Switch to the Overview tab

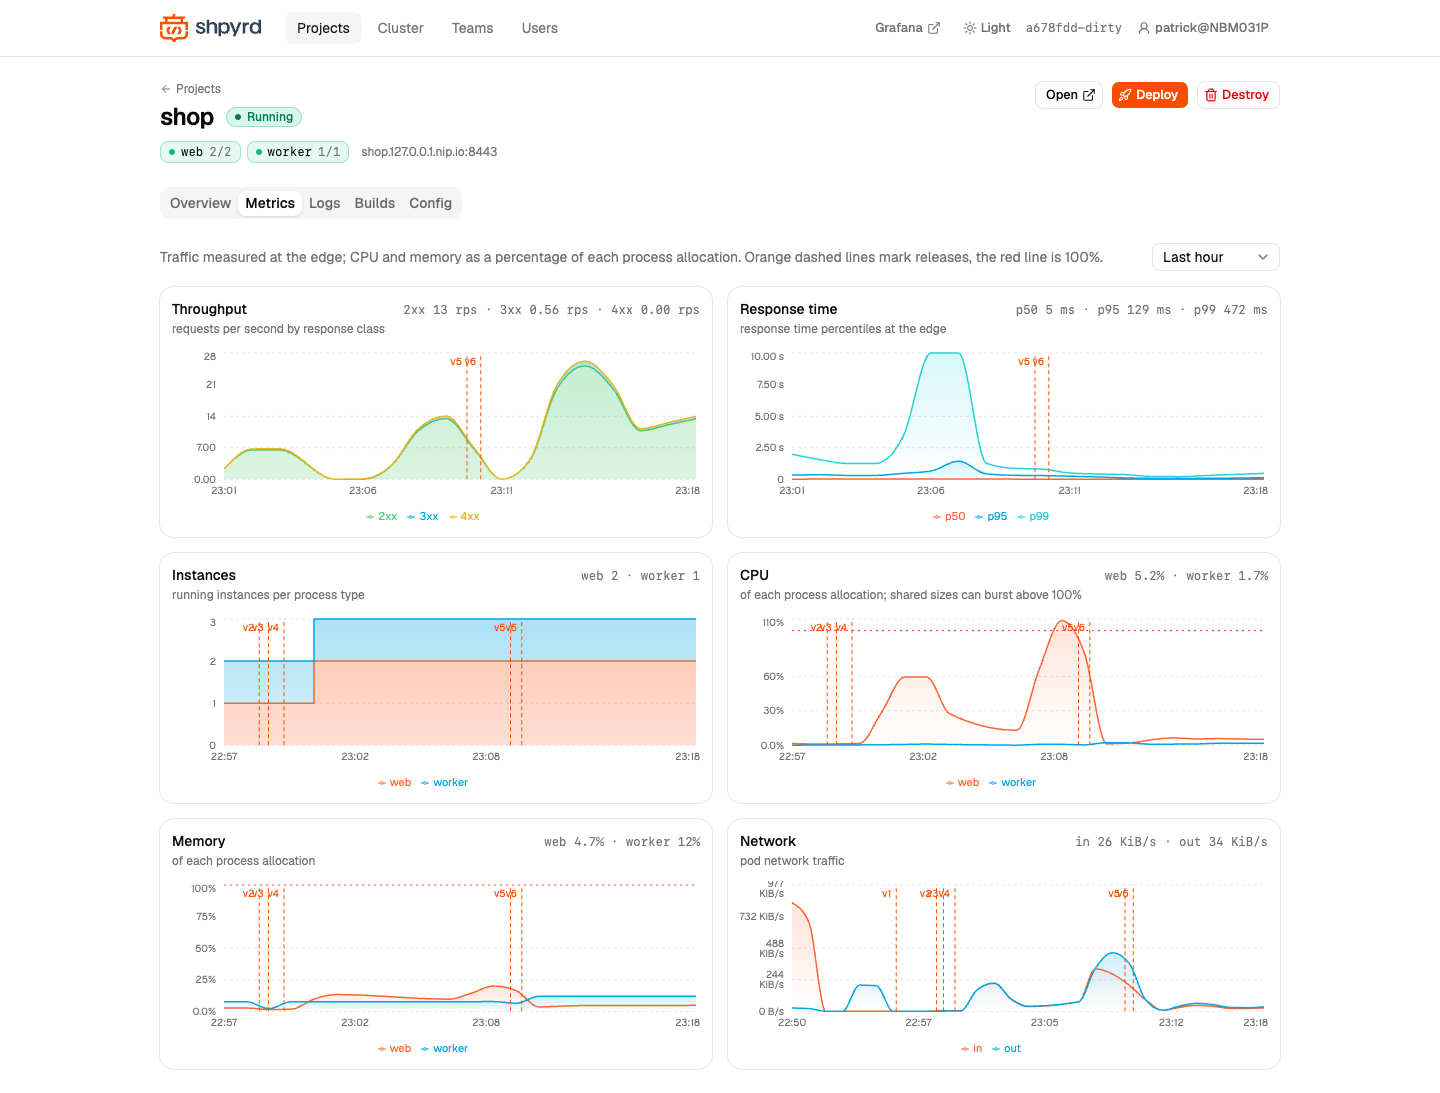pyautogui.click(x=200, y=203)
